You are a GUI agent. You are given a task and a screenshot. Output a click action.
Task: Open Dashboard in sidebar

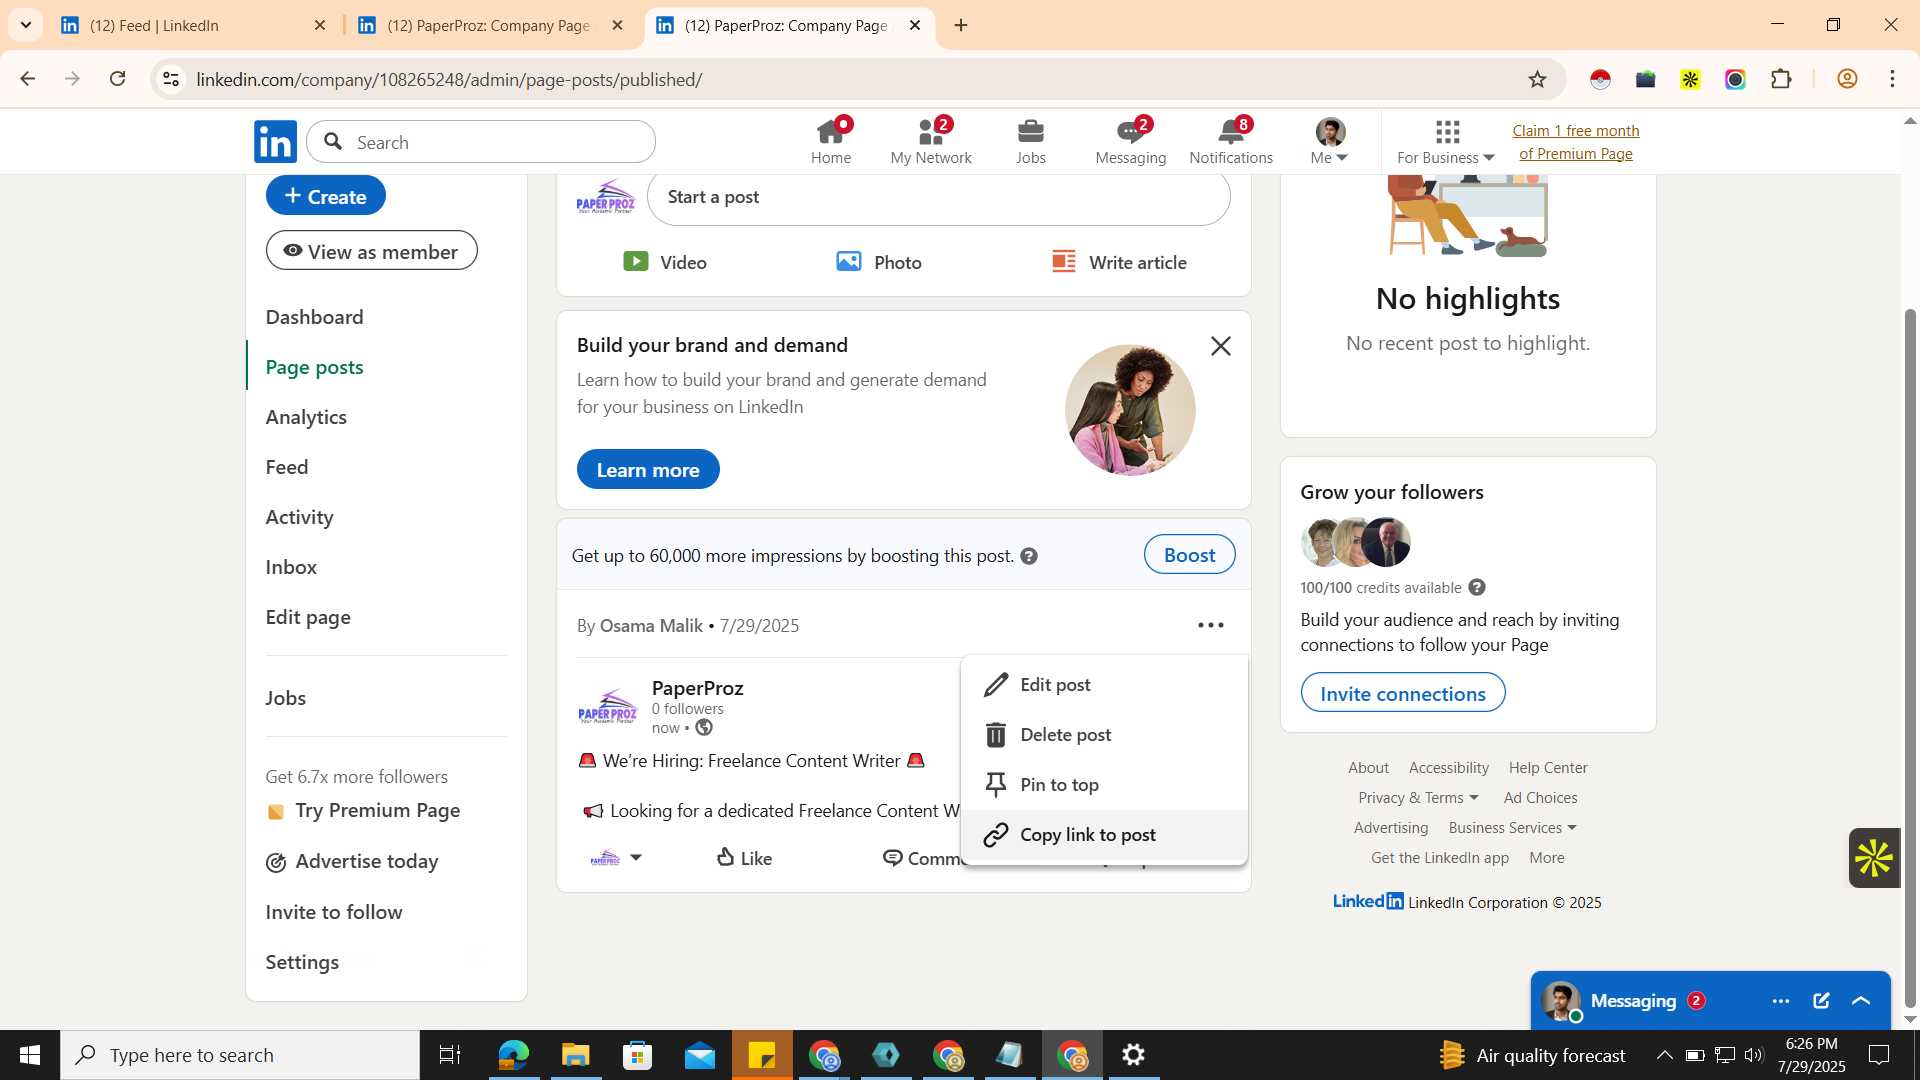pyautogui.click(x=314, y=317)
